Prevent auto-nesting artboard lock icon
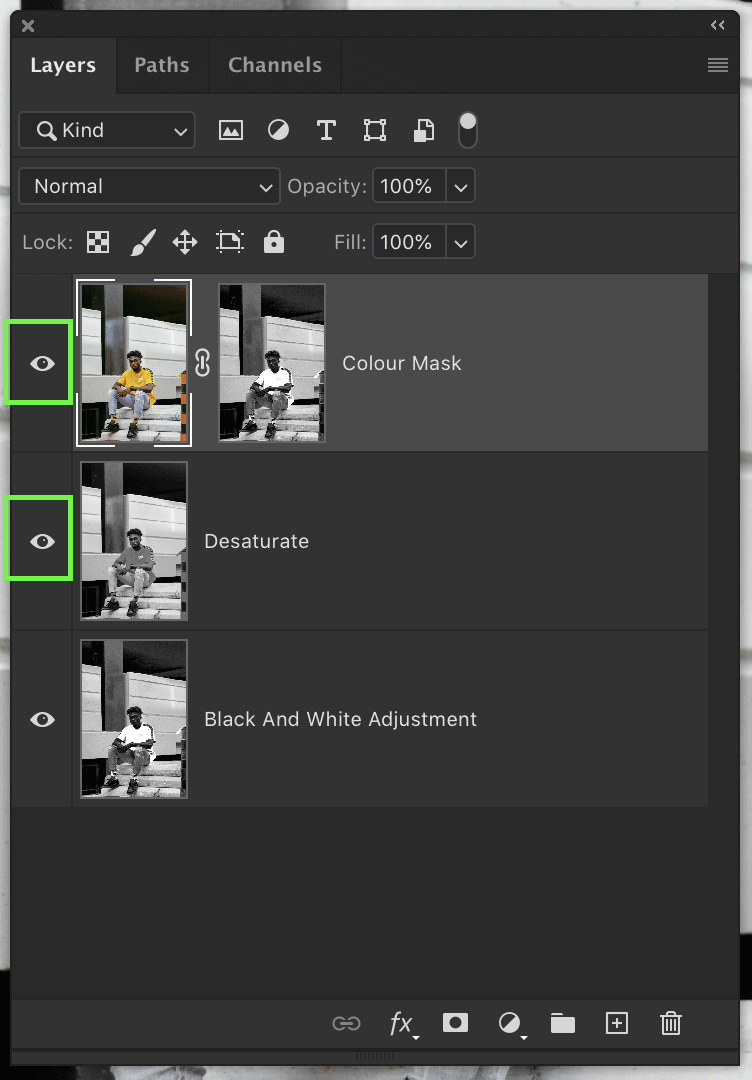 230,242
